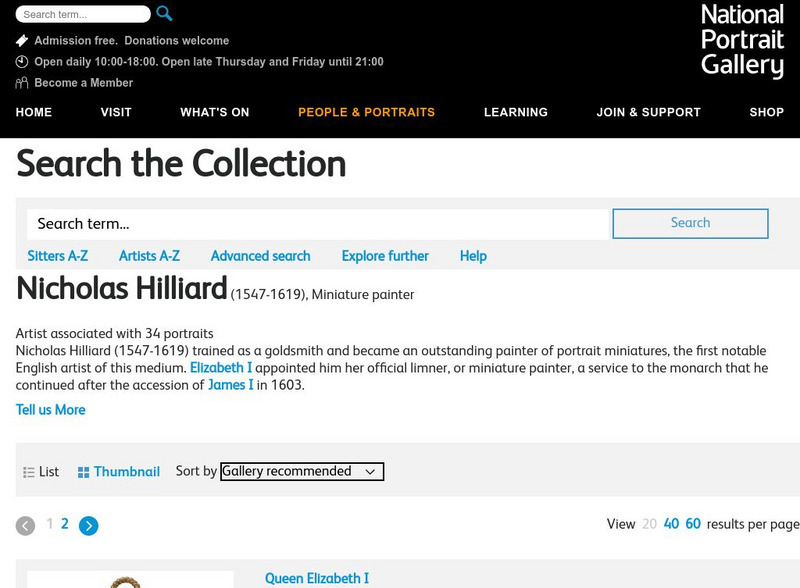Click the Search the Collection heading
Image resolution: width=800 pixels, height=588 pixels.
tap(181, 164)
